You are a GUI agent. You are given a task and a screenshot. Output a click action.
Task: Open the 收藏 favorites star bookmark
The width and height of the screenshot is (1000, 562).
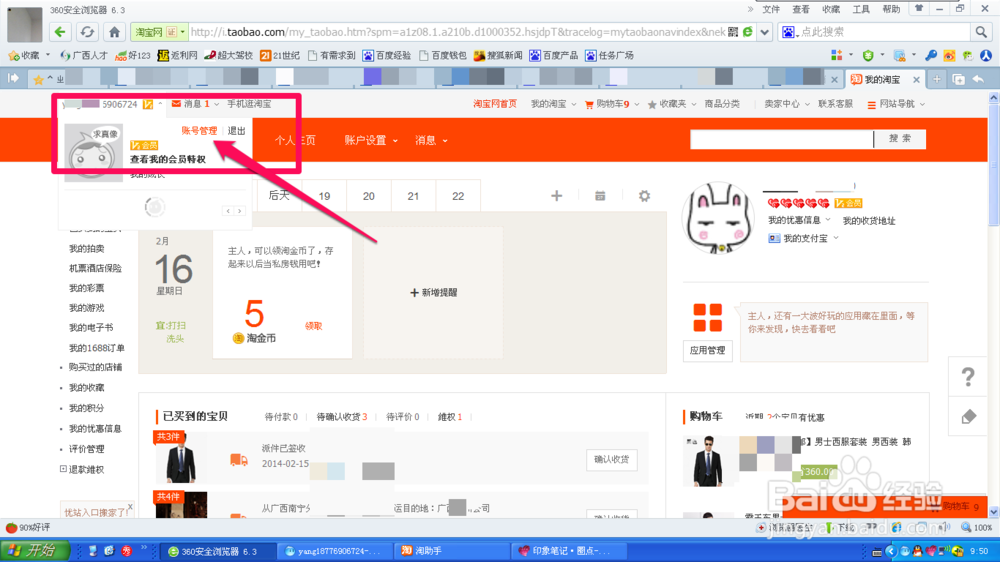coord(24,55)
